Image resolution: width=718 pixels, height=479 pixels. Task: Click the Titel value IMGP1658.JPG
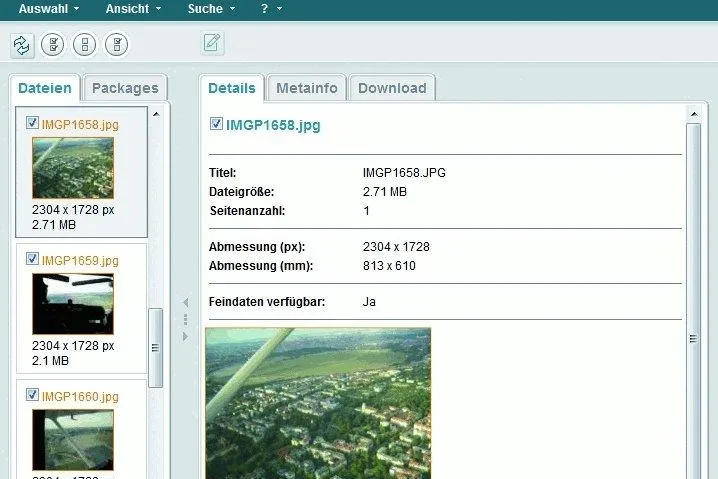pos(404,173)
